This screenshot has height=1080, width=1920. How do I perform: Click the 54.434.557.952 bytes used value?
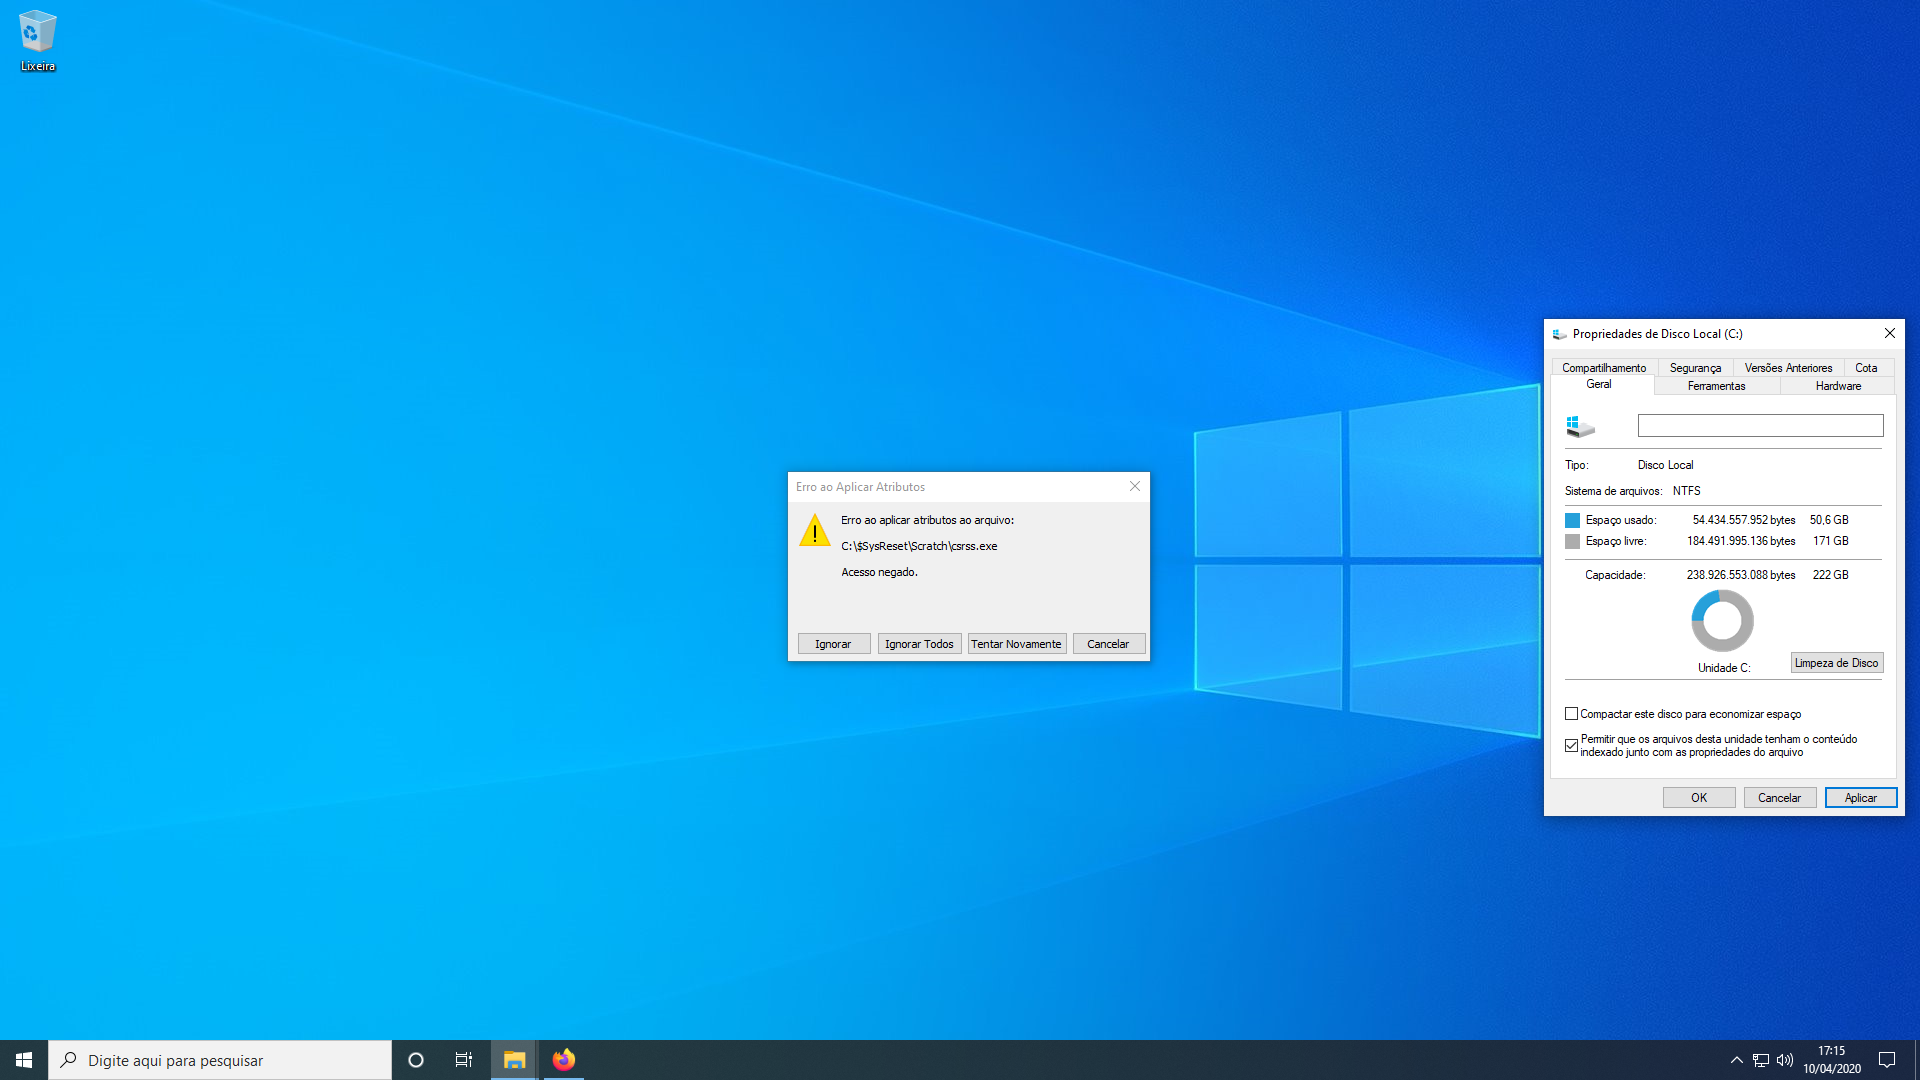pos(1743,520)
